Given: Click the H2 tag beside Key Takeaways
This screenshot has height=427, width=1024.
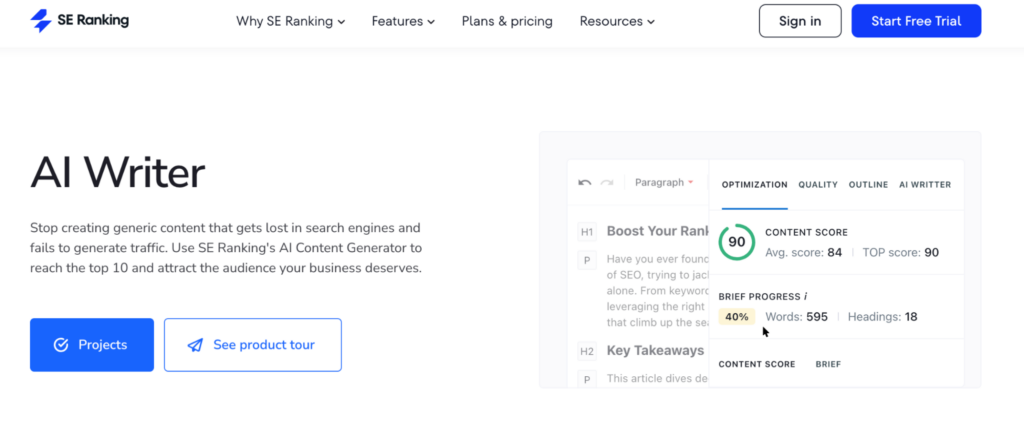Looking at the screenshot, I should tap(587, 351).
